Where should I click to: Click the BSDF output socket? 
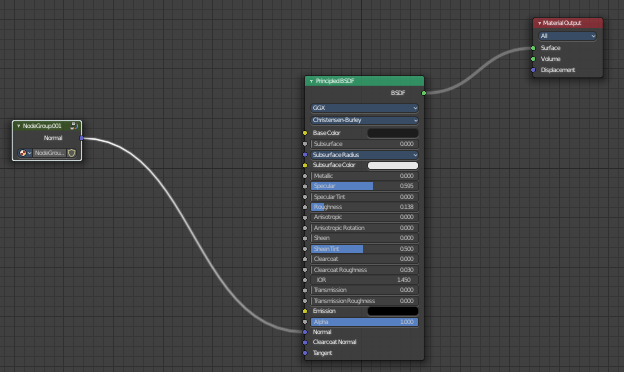pos(424,93)
